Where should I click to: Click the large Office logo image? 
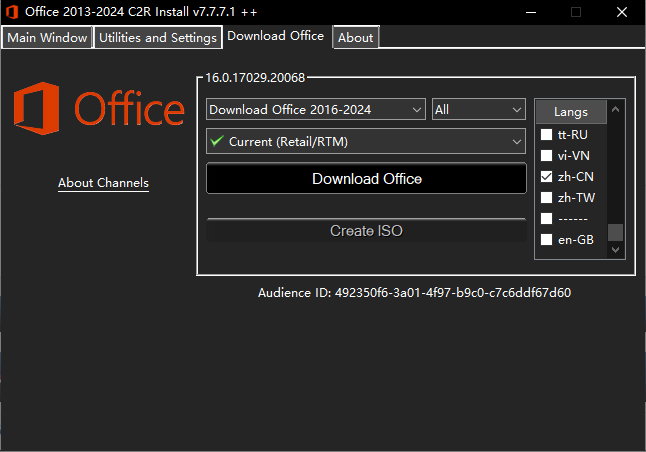click(99, 108)
